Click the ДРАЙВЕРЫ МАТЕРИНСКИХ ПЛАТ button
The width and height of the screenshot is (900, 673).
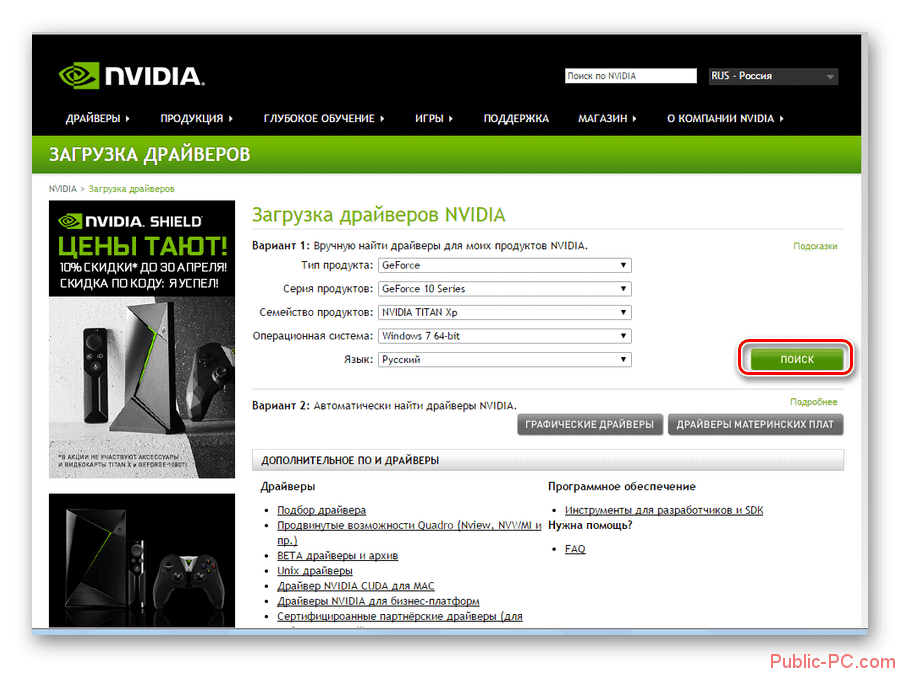pyautogui.click(x=756, y=425)
